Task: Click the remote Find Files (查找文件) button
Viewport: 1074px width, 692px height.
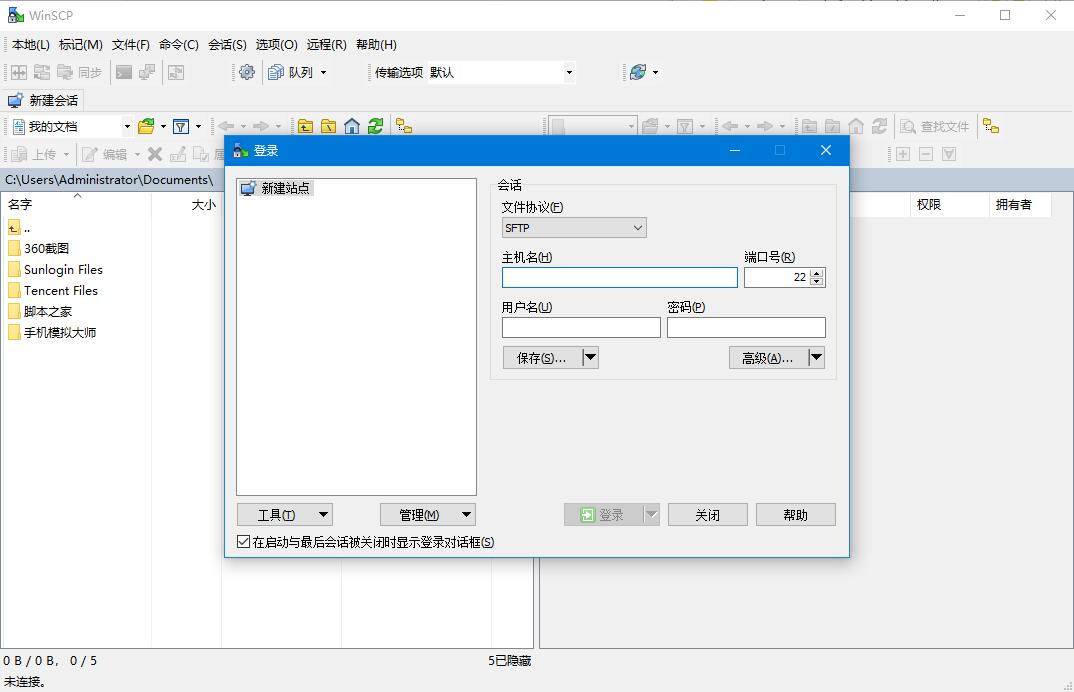Action: [934, 126]
